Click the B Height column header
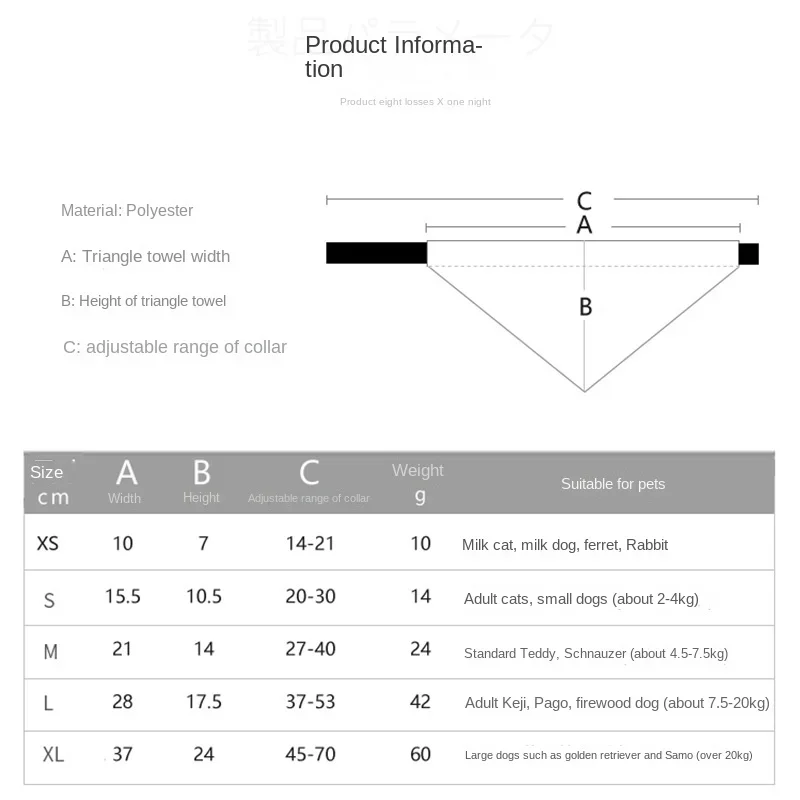Image resolution: width=800 pixels, height=800 pixels. pos(202,482)
